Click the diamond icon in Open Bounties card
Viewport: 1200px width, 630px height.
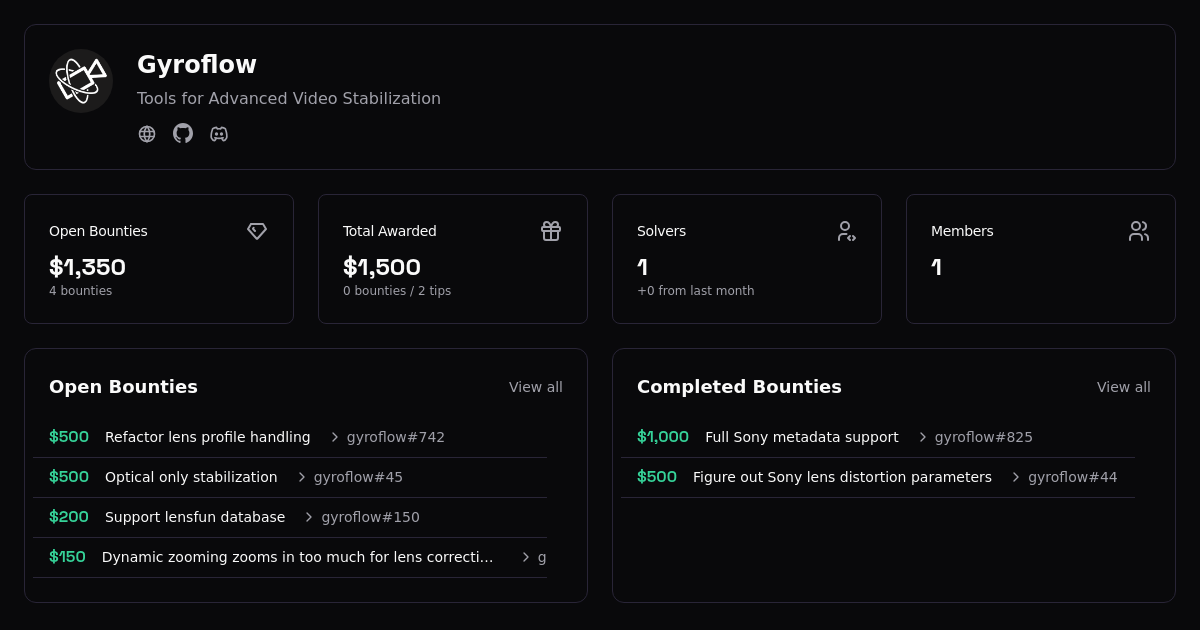pos(257,231)
